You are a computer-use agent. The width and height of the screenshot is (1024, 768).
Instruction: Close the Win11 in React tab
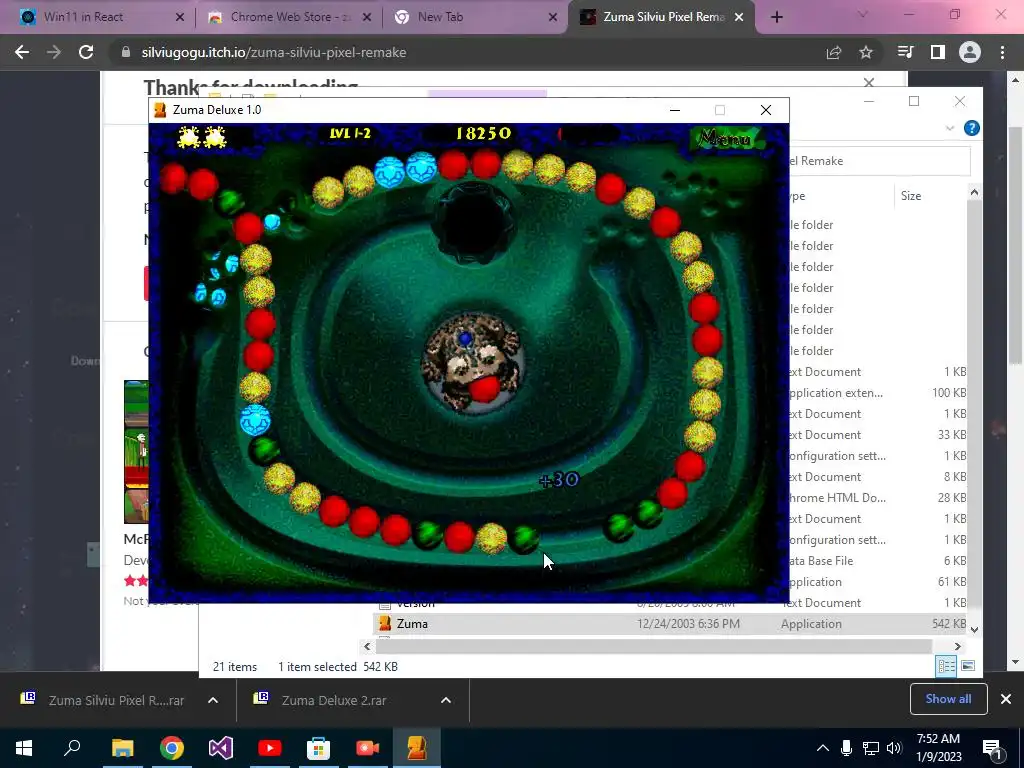(180, 17)
